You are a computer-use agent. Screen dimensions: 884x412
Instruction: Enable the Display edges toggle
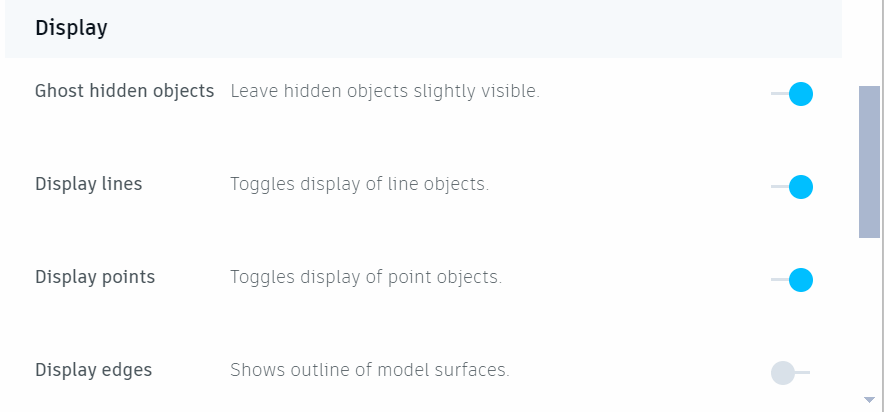[x=790, y=373]
